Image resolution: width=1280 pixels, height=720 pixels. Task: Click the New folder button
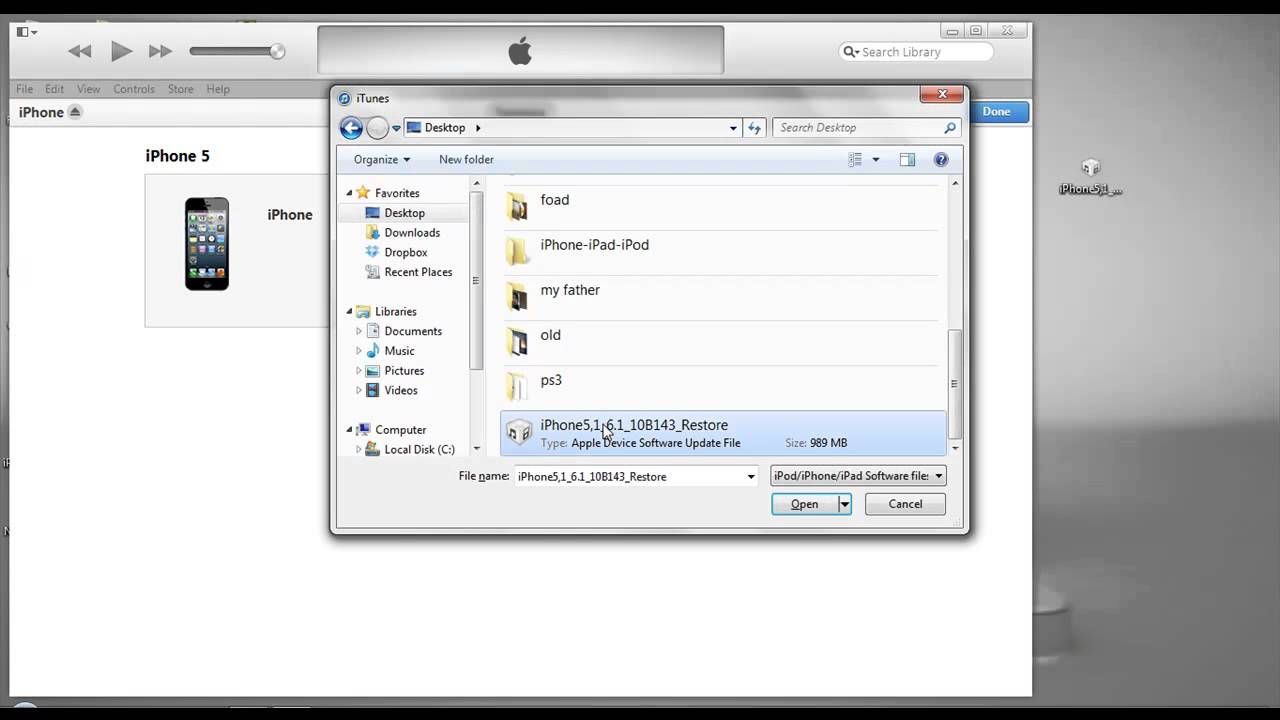tap(466, 159)
